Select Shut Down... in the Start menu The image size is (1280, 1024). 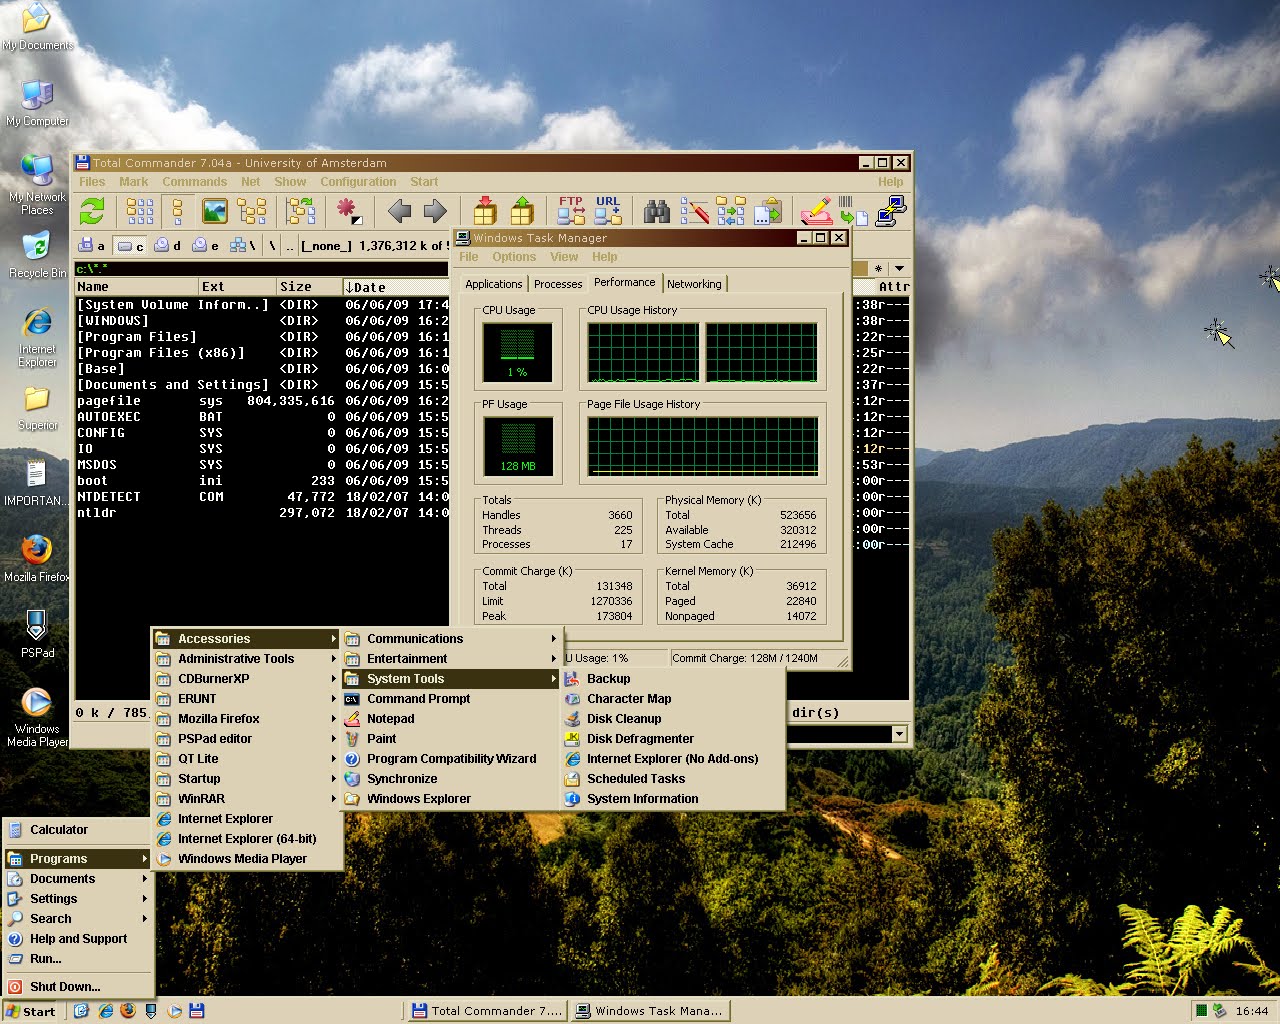[x=78, y=987]
